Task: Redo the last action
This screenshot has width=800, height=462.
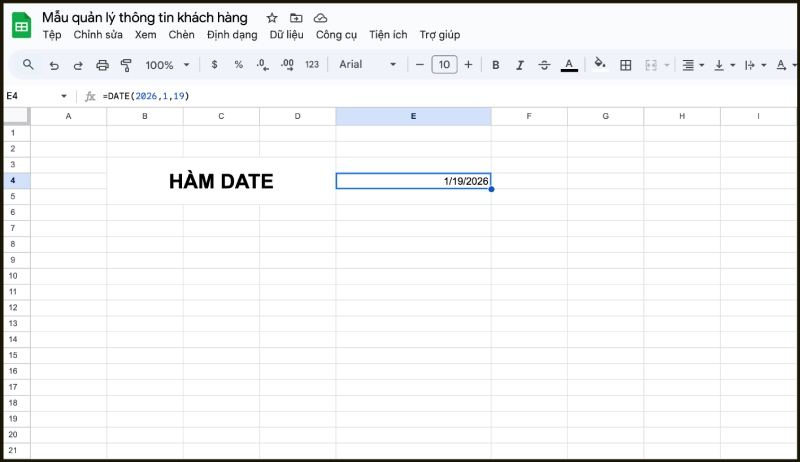Action: point(78,65)
